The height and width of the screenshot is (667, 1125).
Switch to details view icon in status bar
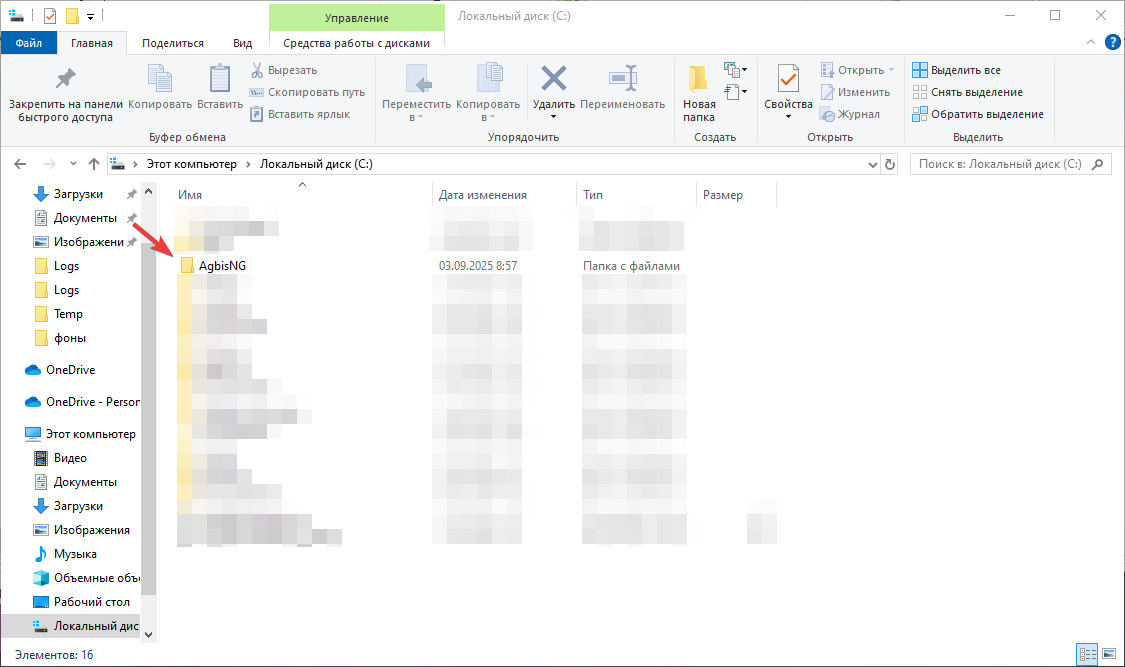tap(1088, 654)
